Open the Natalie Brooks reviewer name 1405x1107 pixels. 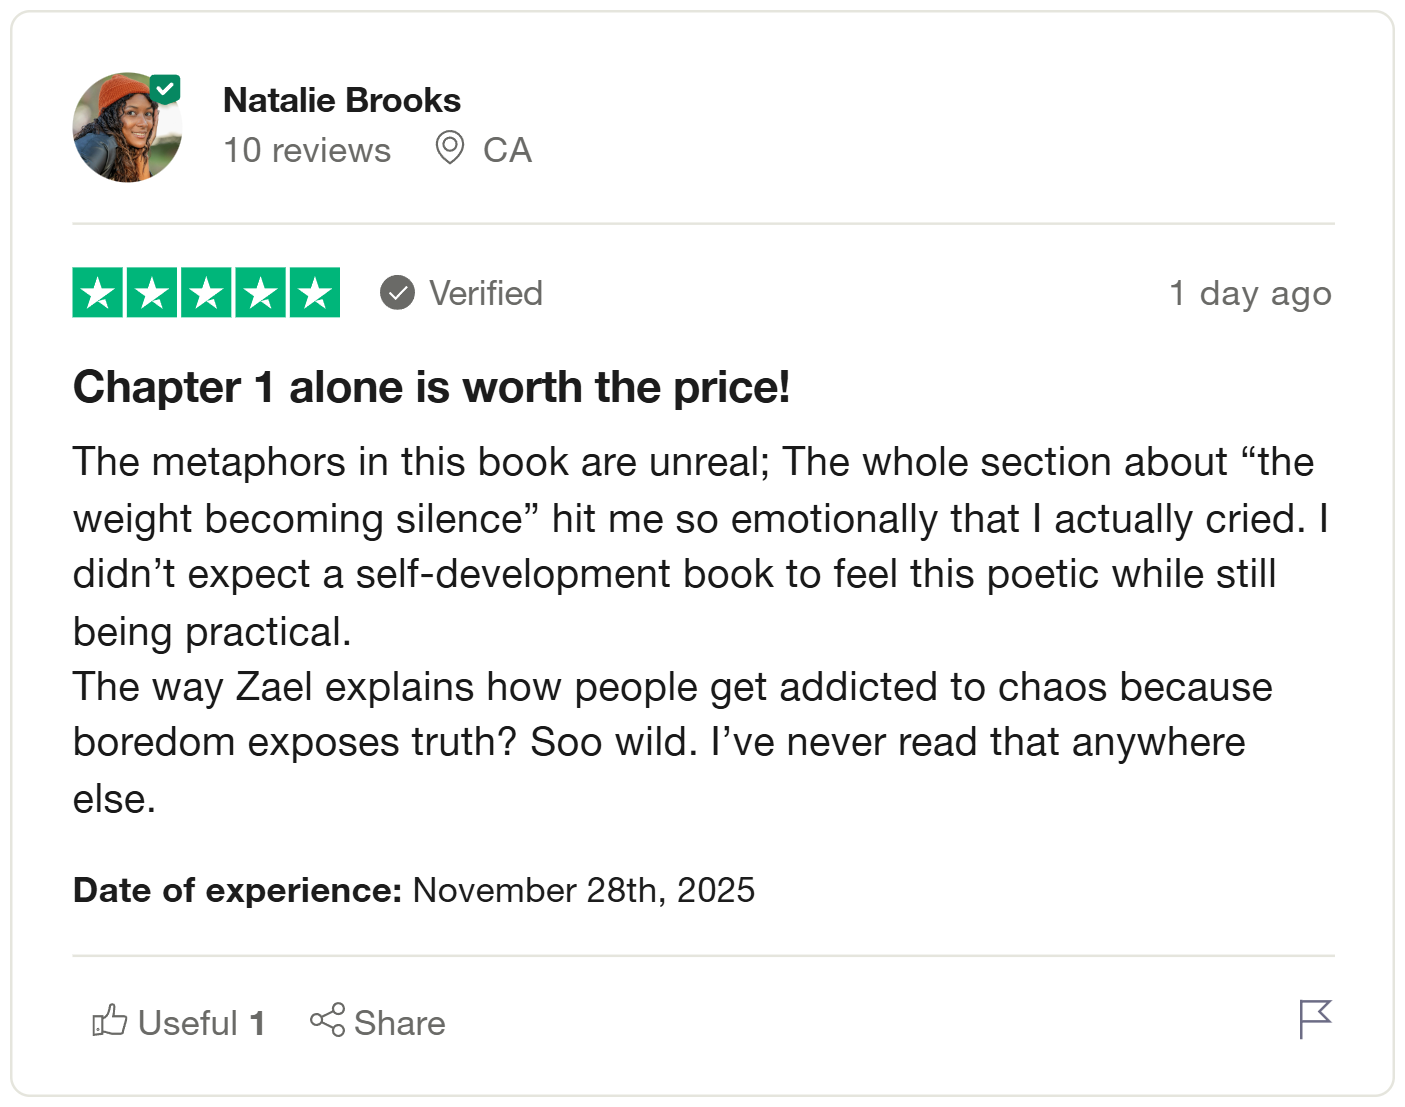point(342,100)
